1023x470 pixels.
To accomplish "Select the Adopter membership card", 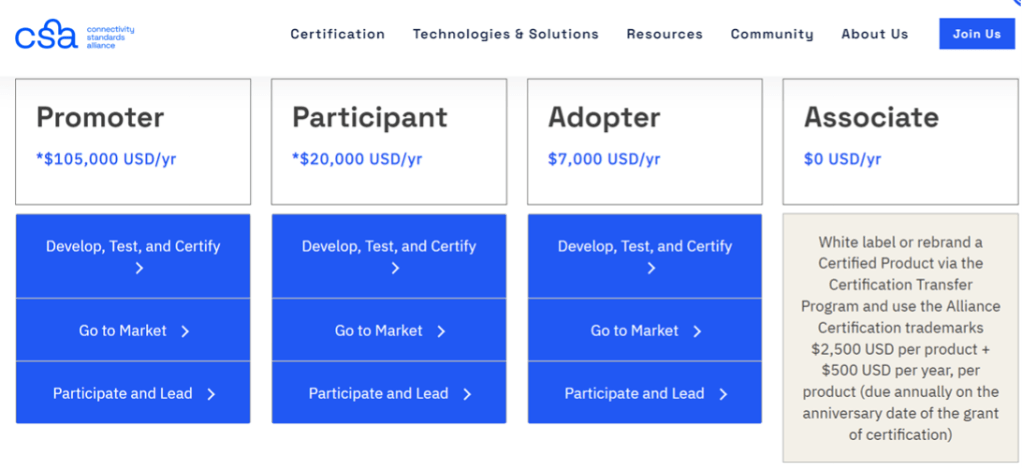I will pos(645,141).
